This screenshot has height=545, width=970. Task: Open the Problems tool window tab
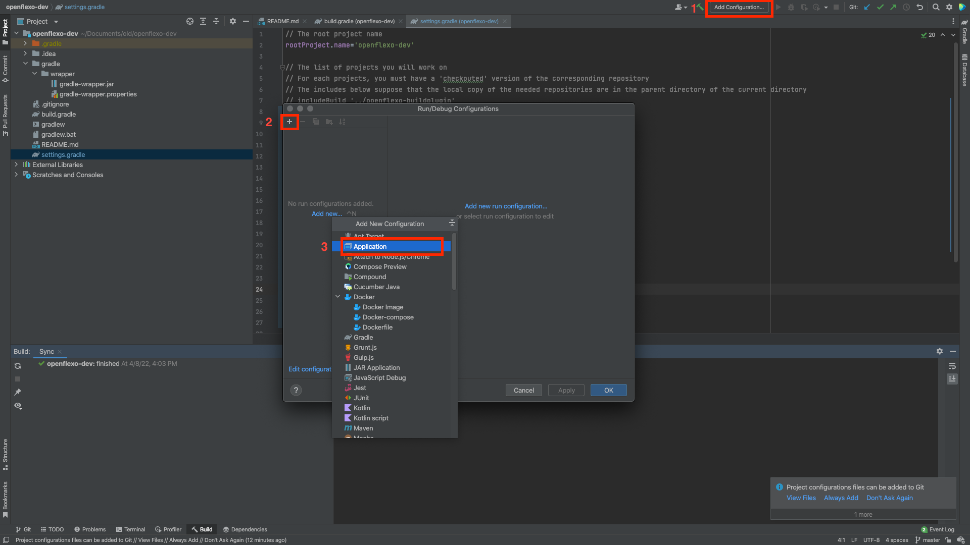coord(90,530)
